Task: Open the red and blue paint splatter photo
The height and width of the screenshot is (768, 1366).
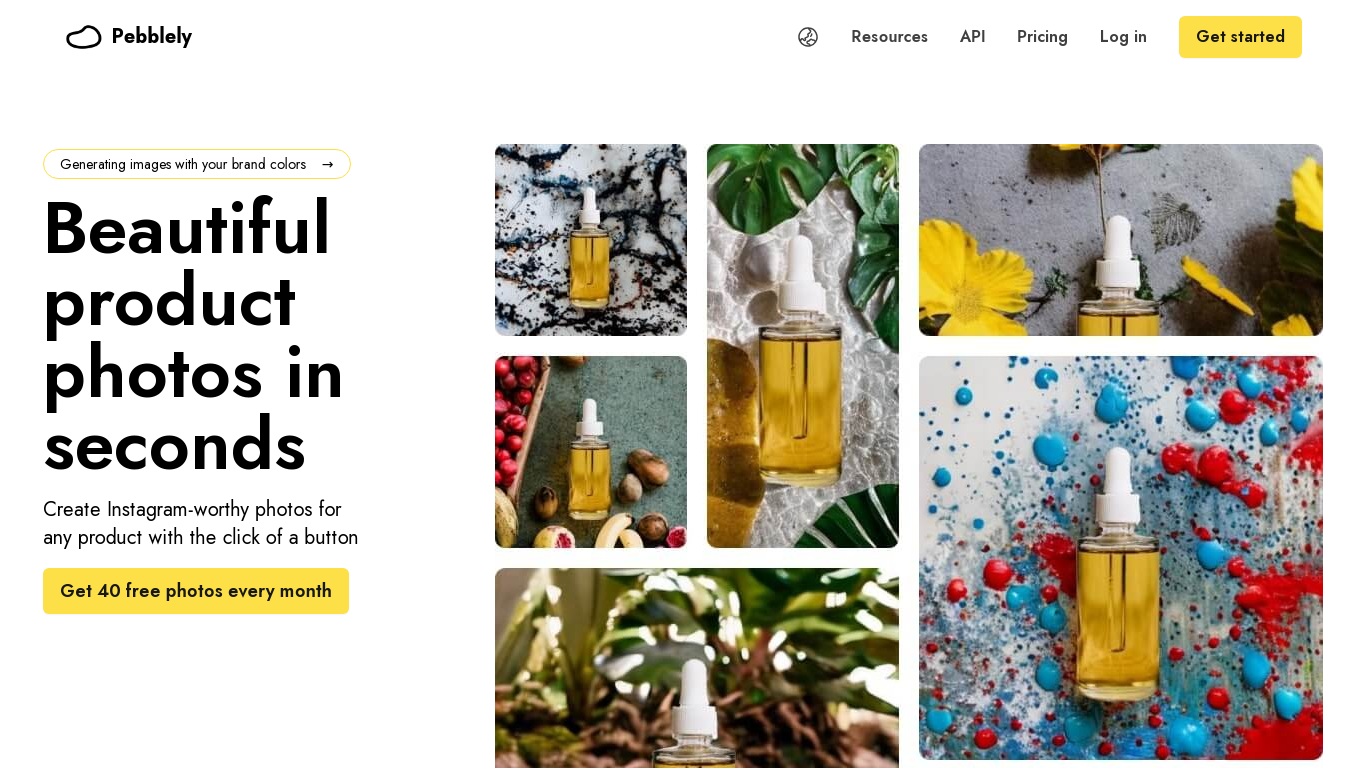Action: (1121, 558)
